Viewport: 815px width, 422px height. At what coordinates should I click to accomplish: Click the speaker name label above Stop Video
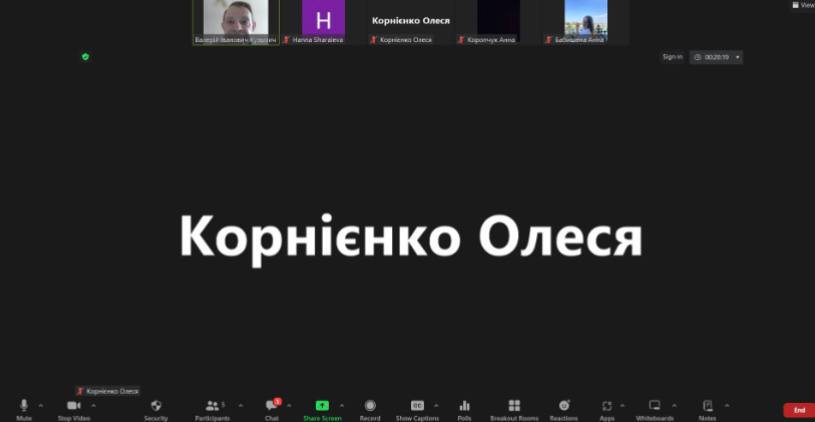click(x=108, y=391)
